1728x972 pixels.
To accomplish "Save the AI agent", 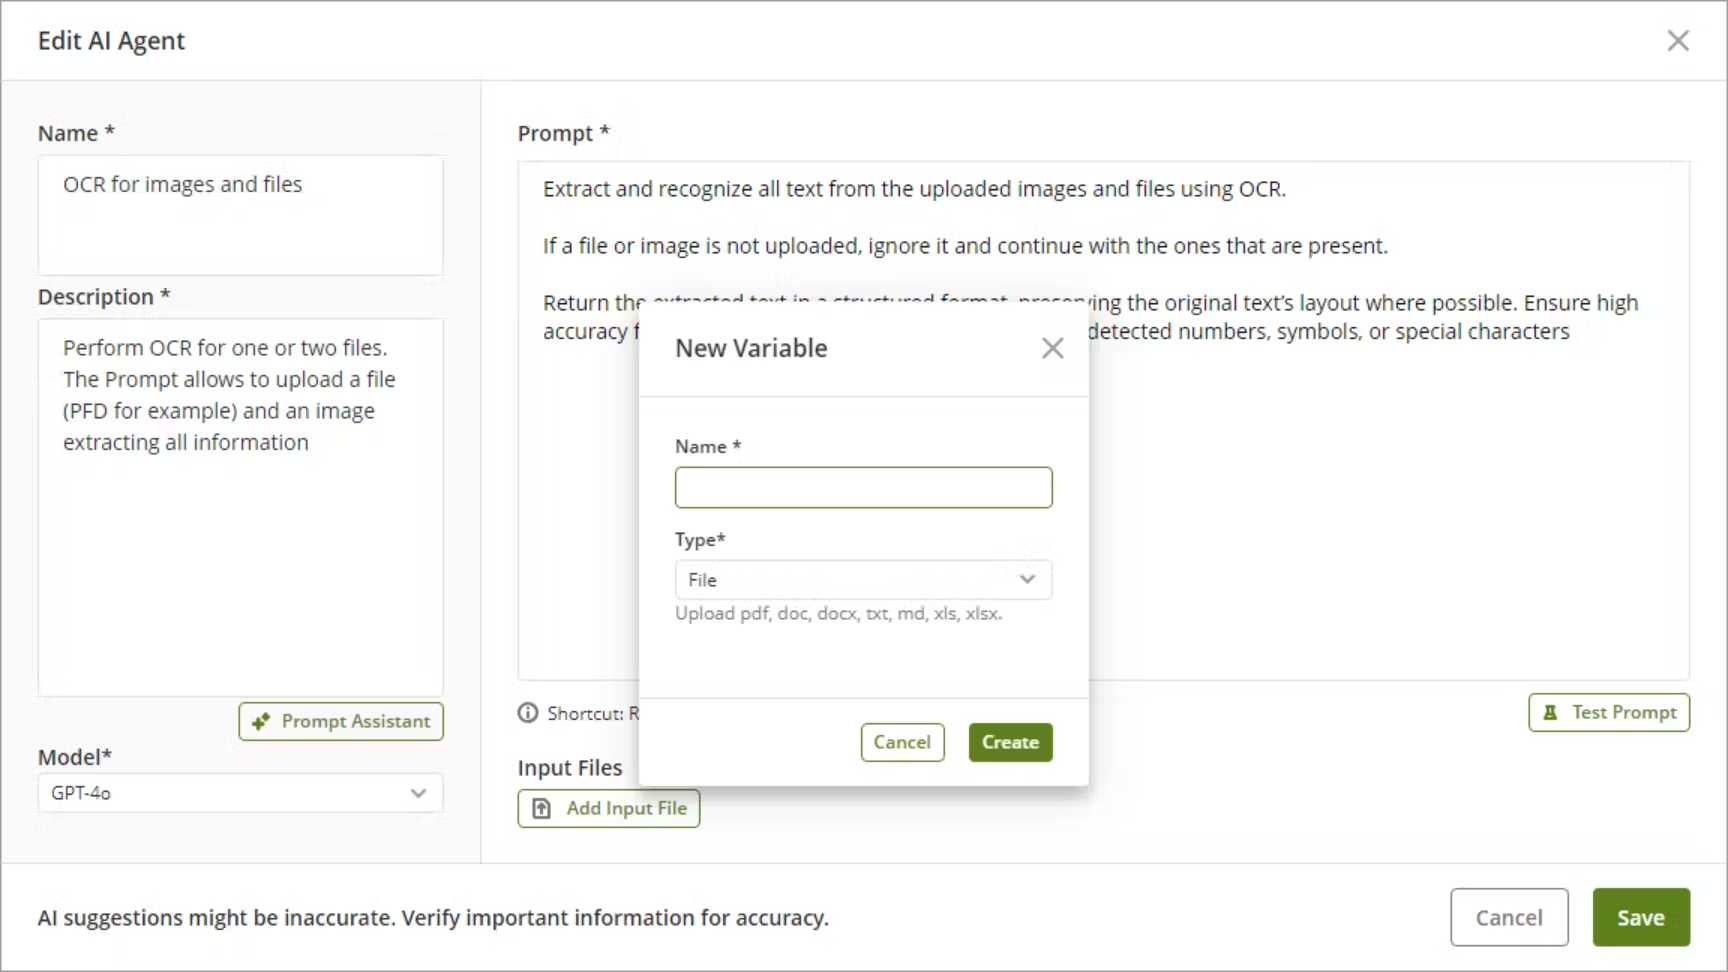I will coord(1641,917).
